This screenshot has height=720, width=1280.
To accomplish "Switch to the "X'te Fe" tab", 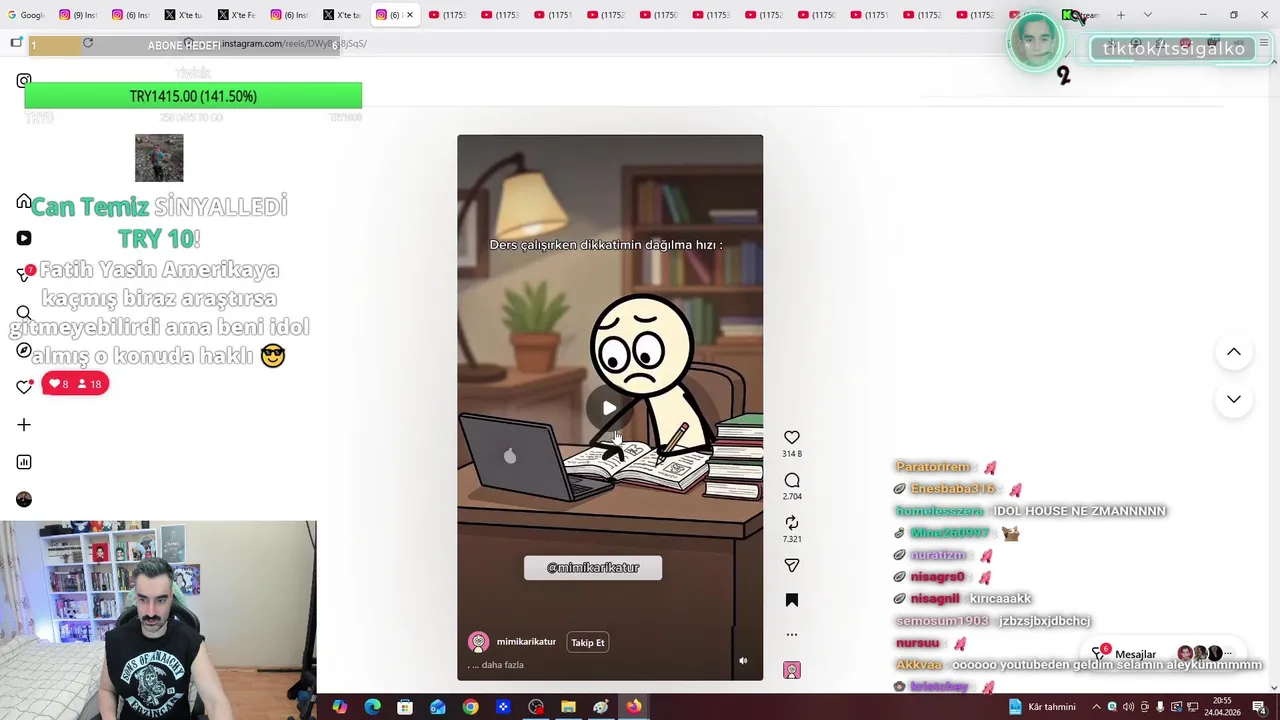I will point(237,15).
